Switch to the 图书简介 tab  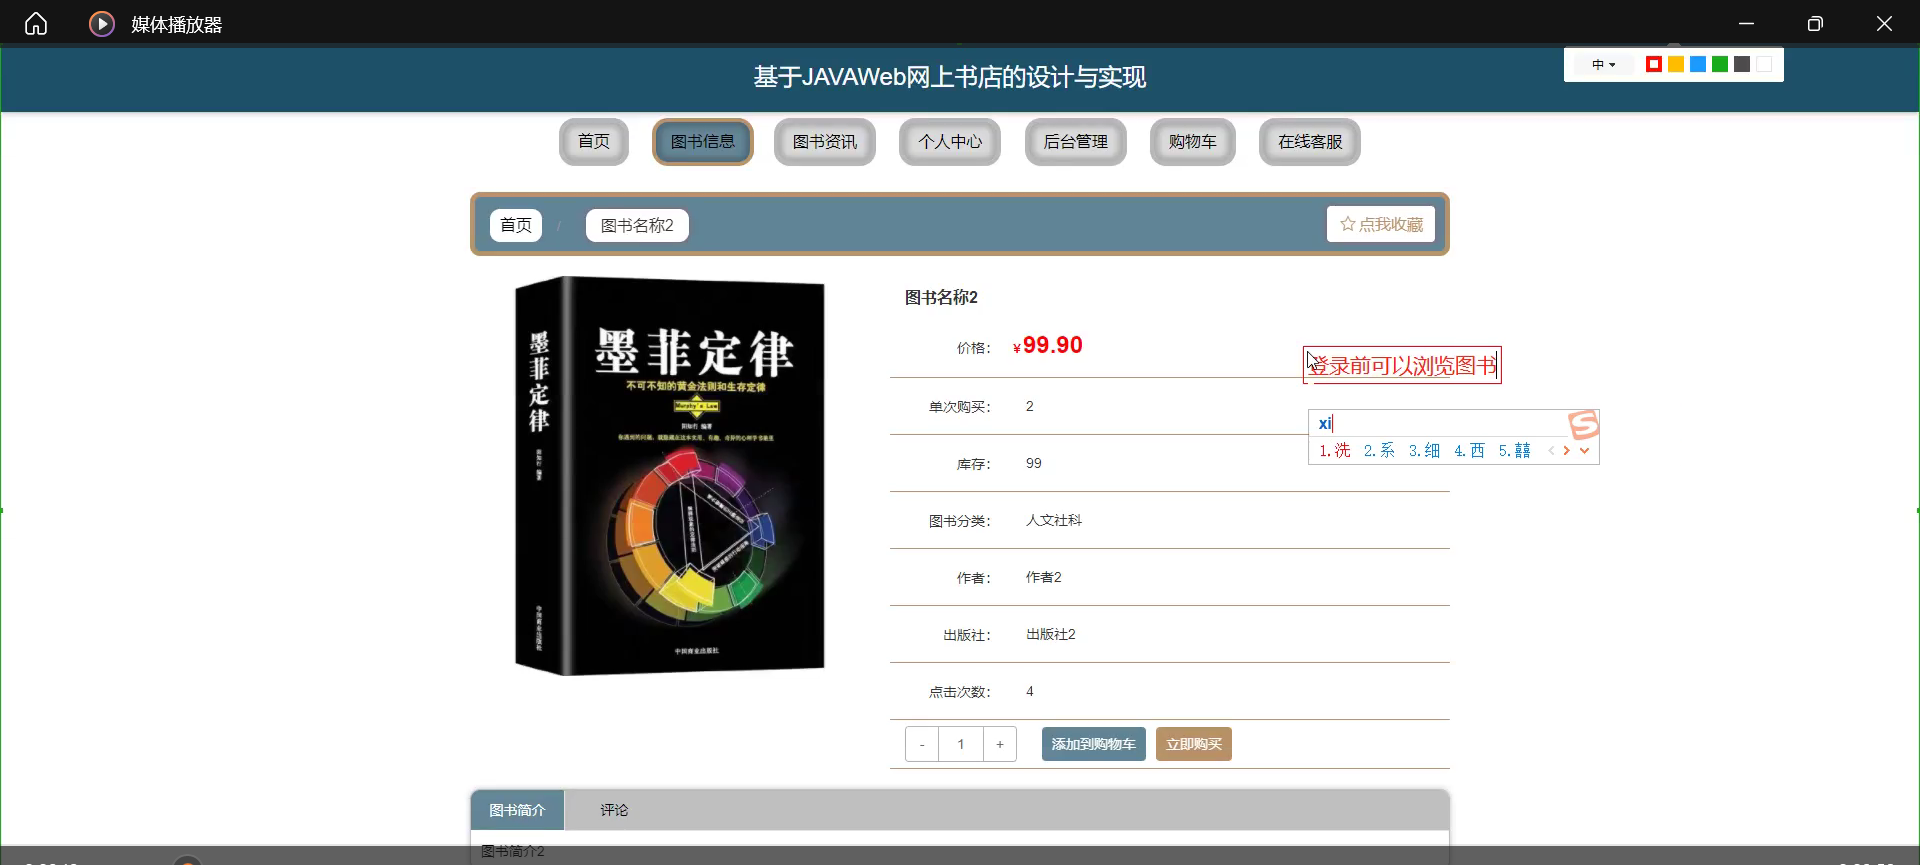(517, 810)
